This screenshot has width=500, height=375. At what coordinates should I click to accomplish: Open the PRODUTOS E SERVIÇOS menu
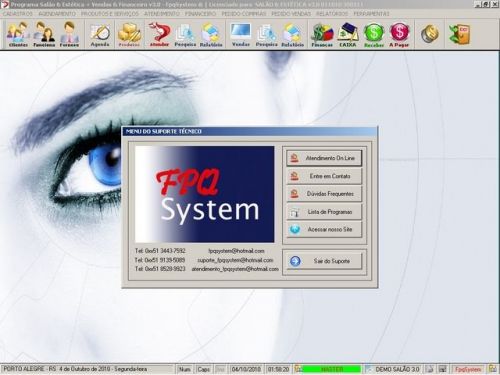coord(110,14)
